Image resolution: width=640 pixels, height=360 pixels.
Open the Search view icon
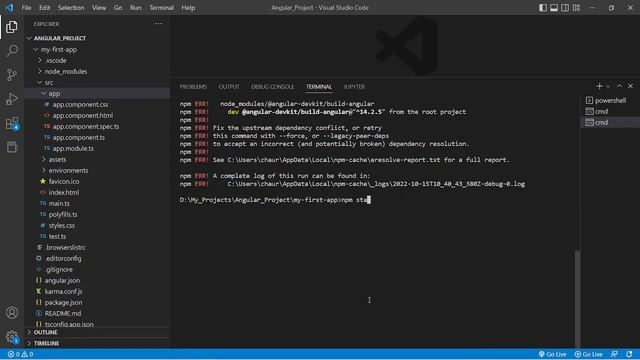pyautogui.click(x=12, y=51)
